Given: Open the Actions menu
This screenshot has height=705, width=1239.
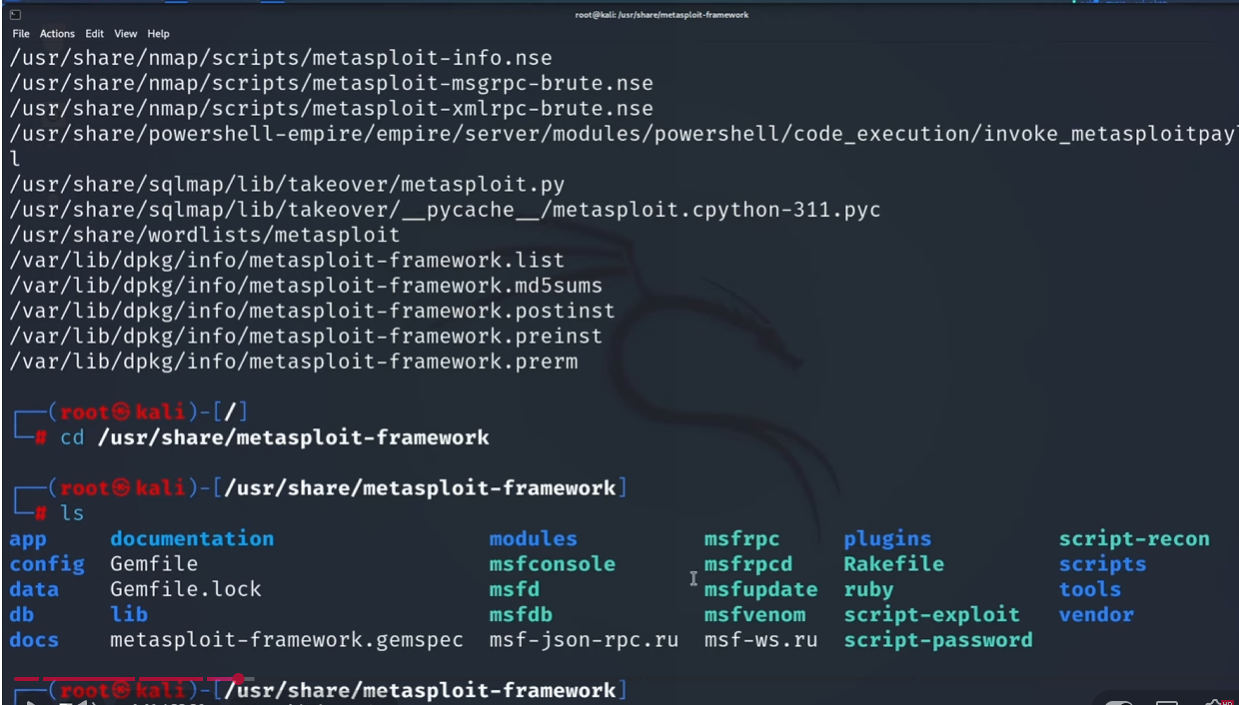Looking at the screenshot, I should point(57,34).
